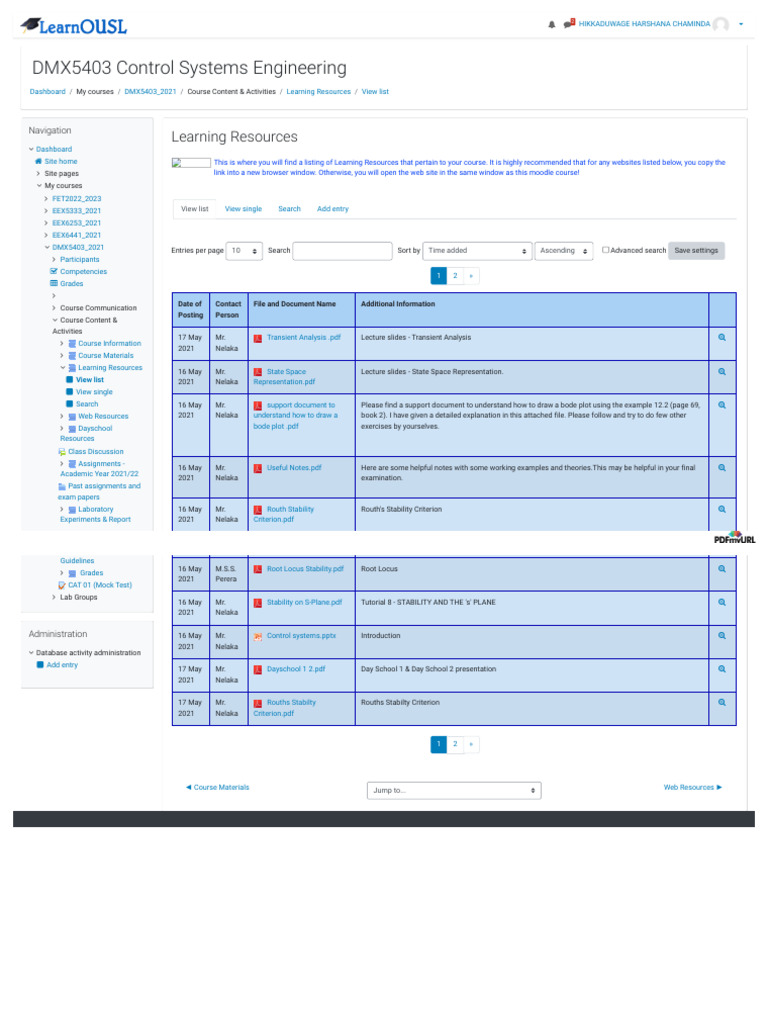768x1024 pixels.
Task: Click the LearnOUSL logo
Action: [x=74, y=26]
